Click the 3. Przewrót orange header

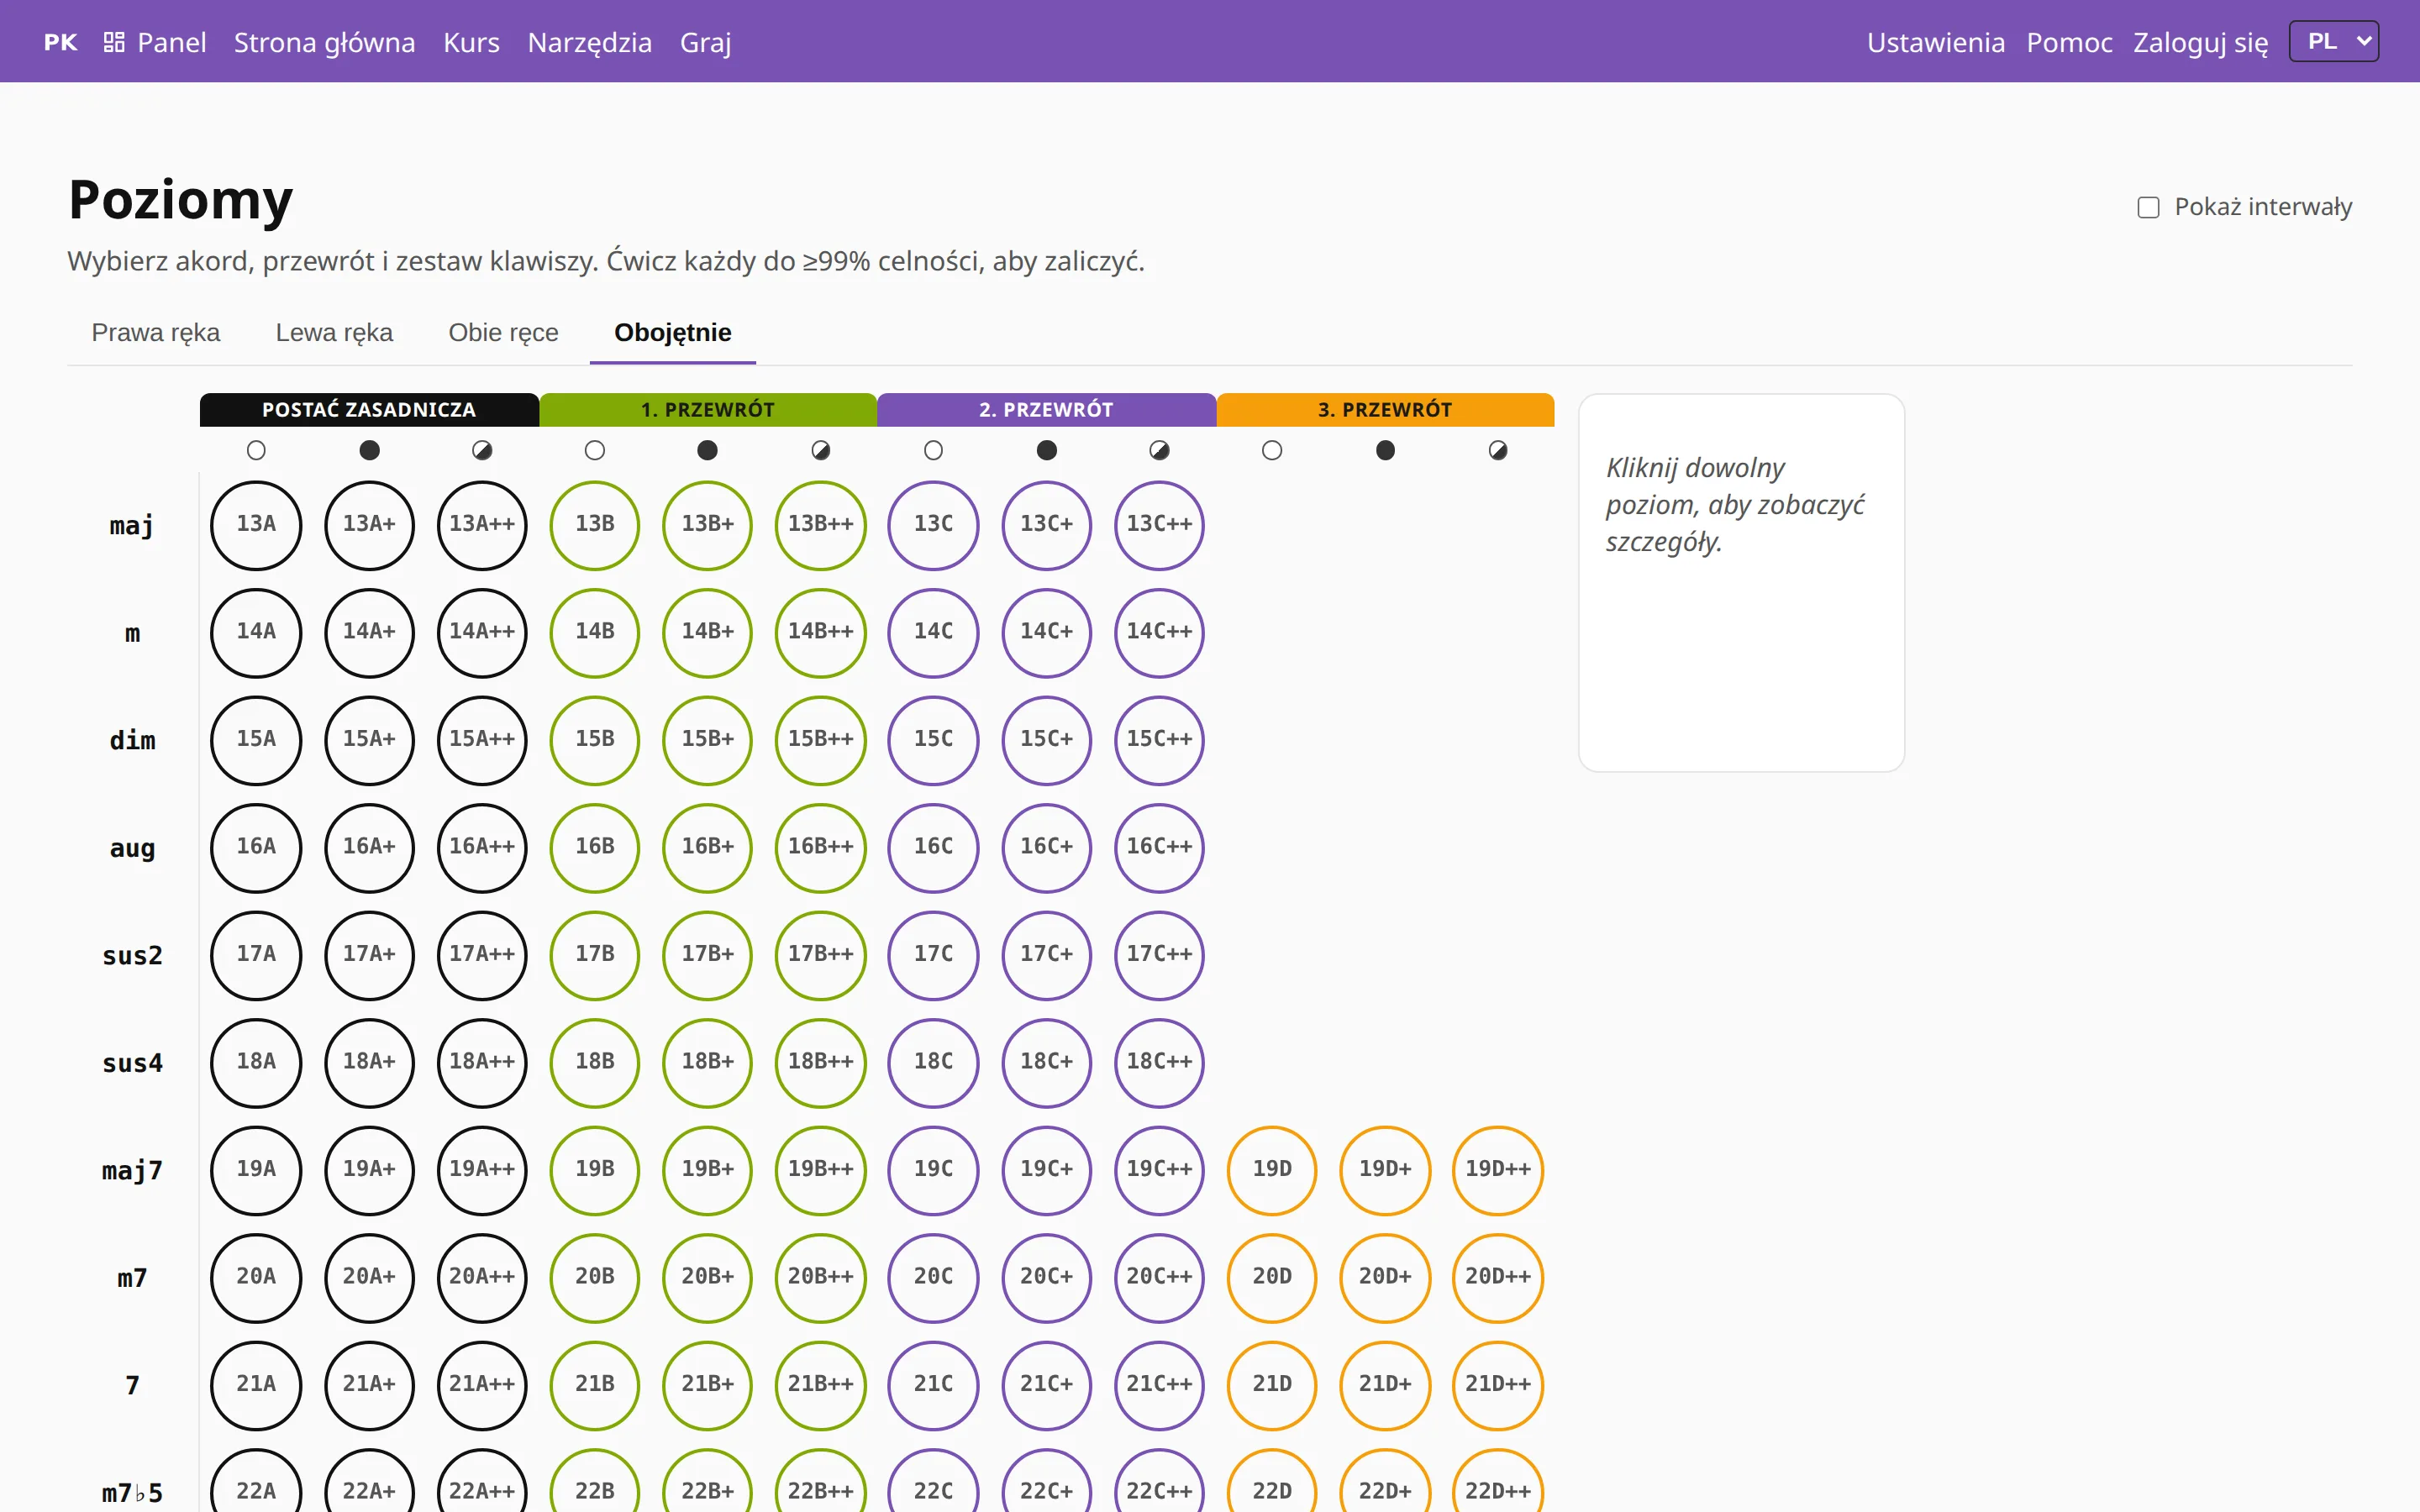(x=1385, y=410)
